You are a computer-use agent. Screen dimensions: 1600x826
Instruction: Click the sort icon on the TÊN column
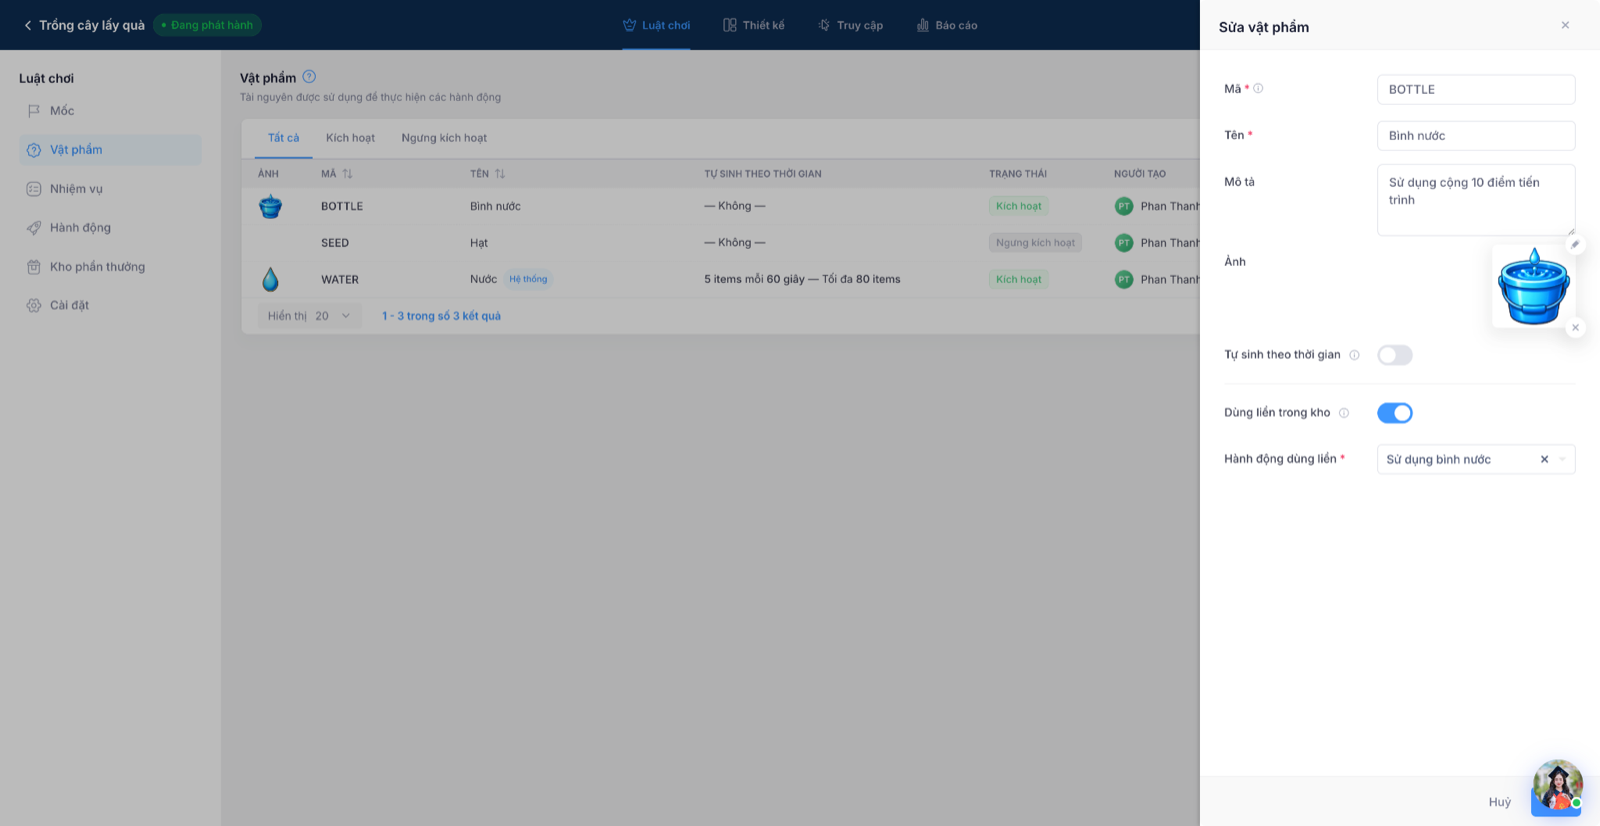click(x=500, y=174)
